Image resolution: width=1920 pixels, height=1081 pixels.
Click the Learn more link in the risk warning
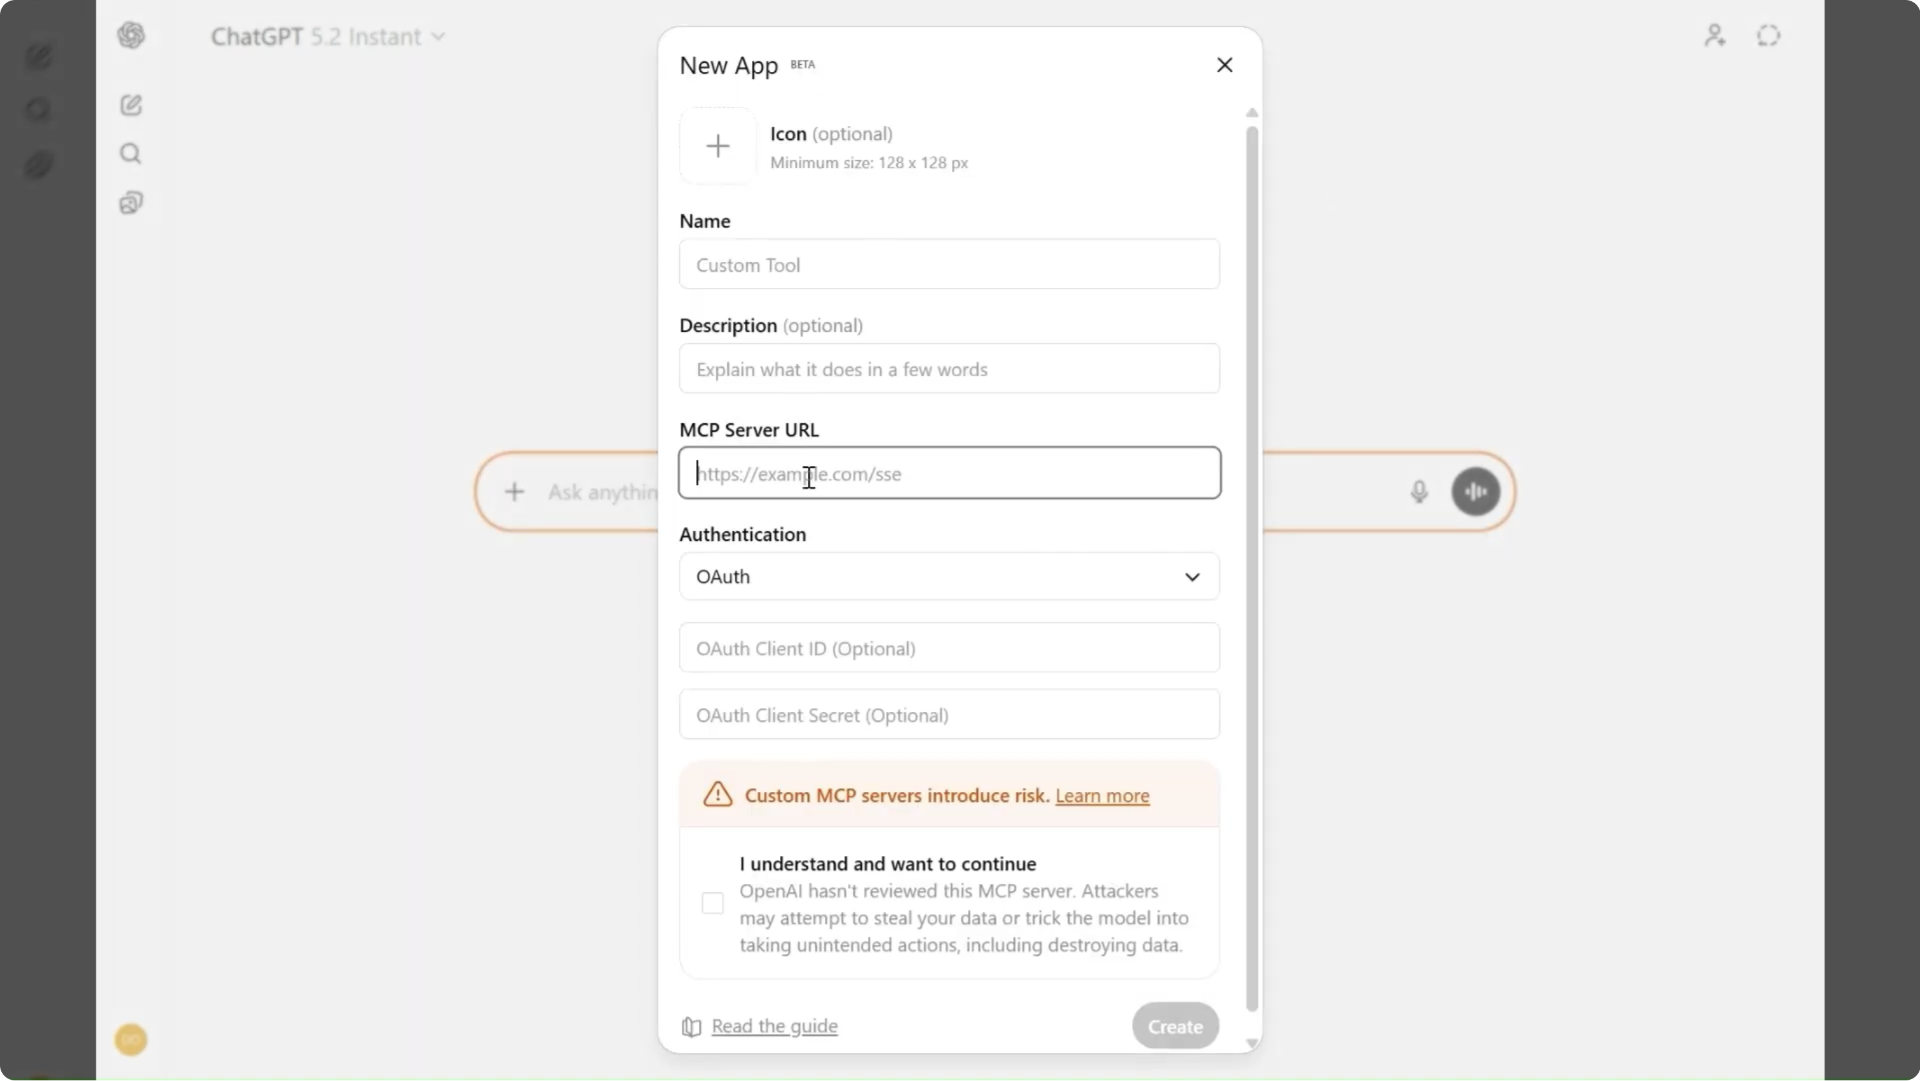[x=1101, y=796]
